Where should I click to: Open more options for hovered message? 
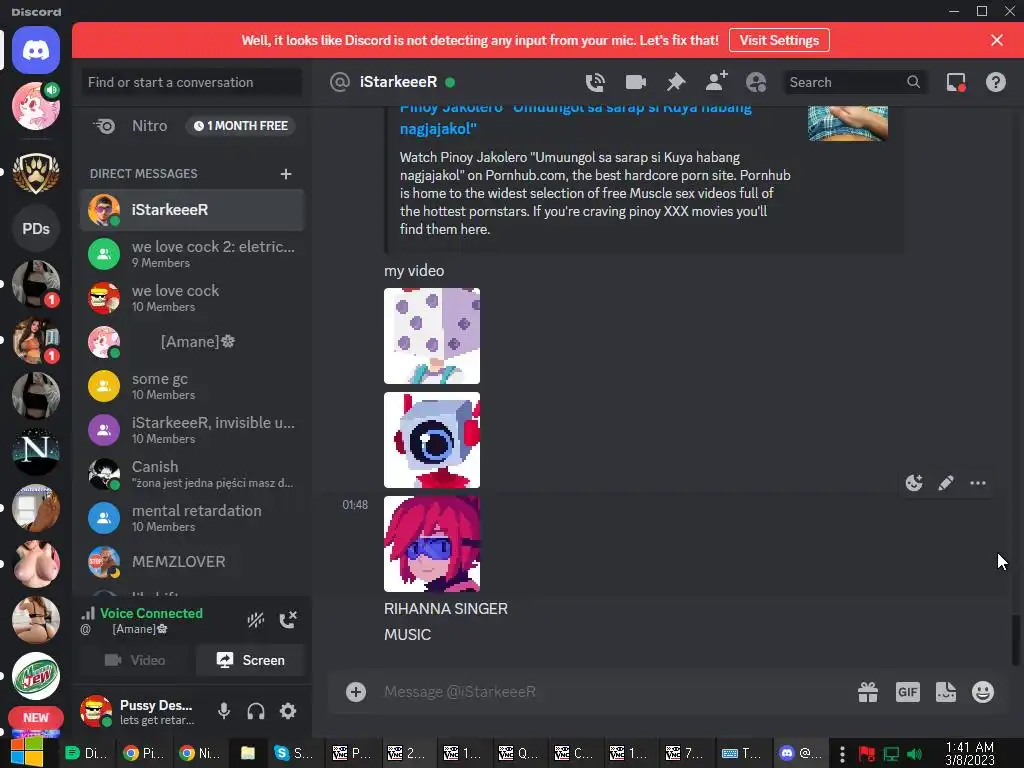pyautogui.click(x=978, y=483)
